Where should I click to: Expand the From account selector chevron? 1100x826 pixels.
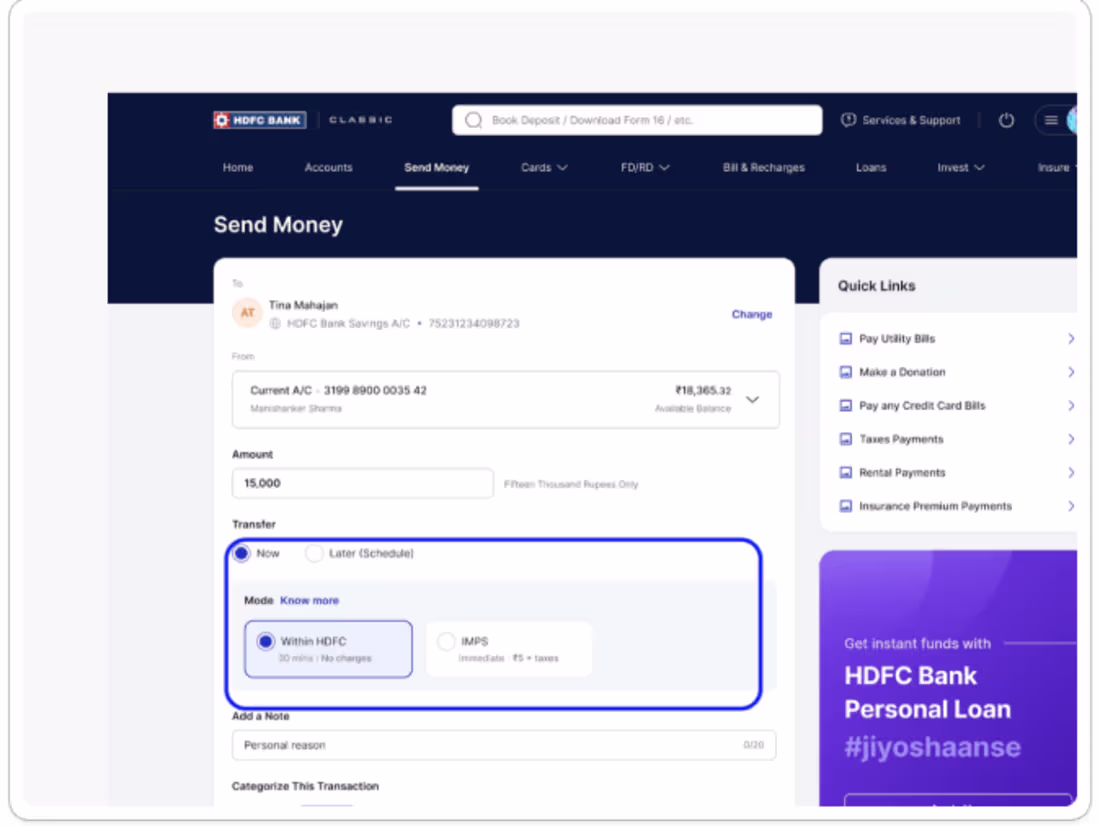[752, 398]
